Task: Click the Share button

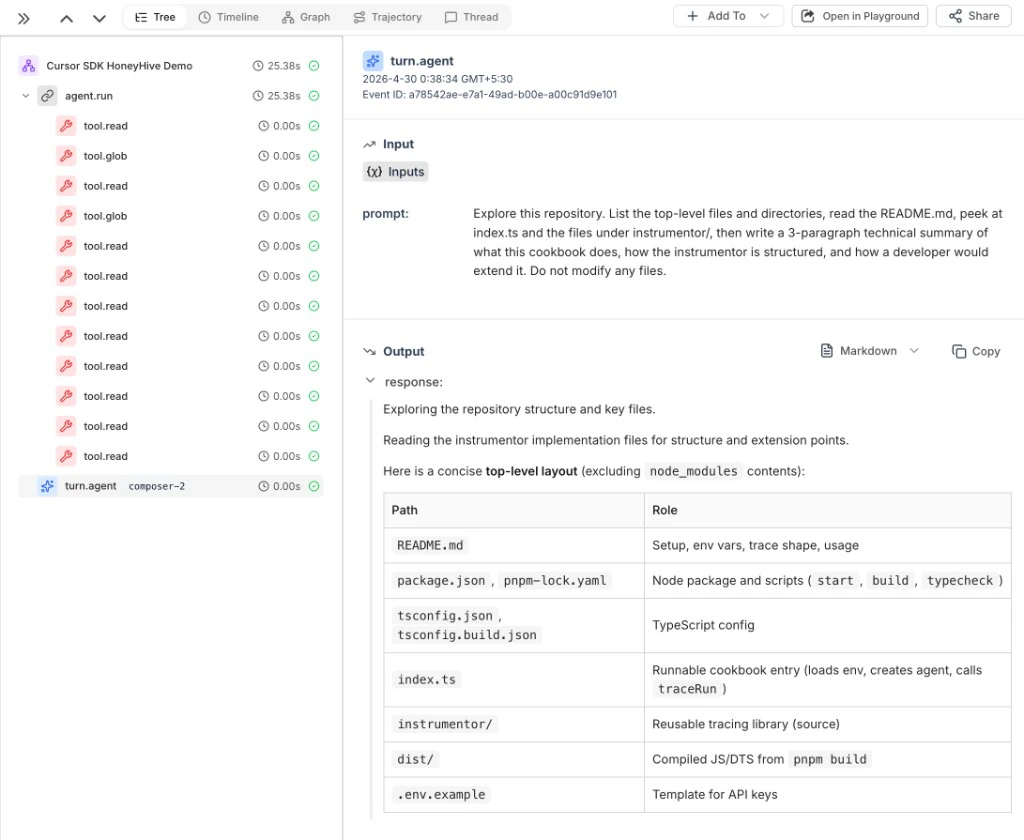Action: [974, 16]
